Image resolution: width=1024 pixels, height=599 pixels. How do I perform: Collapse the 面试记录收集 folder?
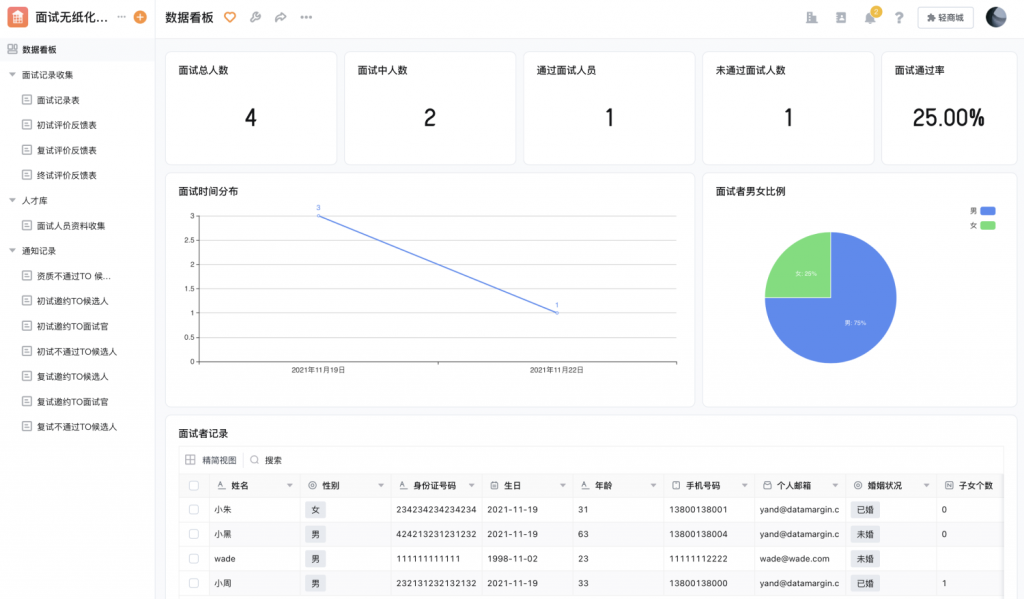(x=12, y=75)
